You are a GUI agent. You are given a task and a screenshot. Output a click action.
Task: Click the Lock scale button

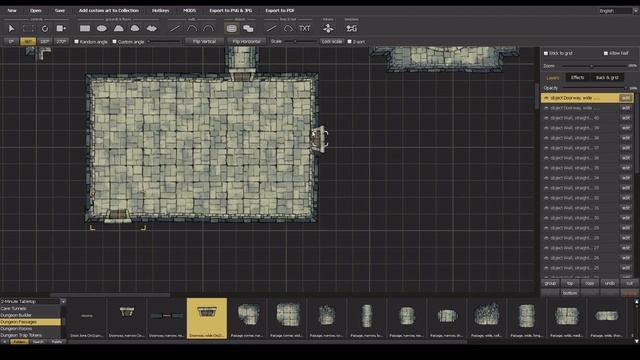(x=331, y=42)
